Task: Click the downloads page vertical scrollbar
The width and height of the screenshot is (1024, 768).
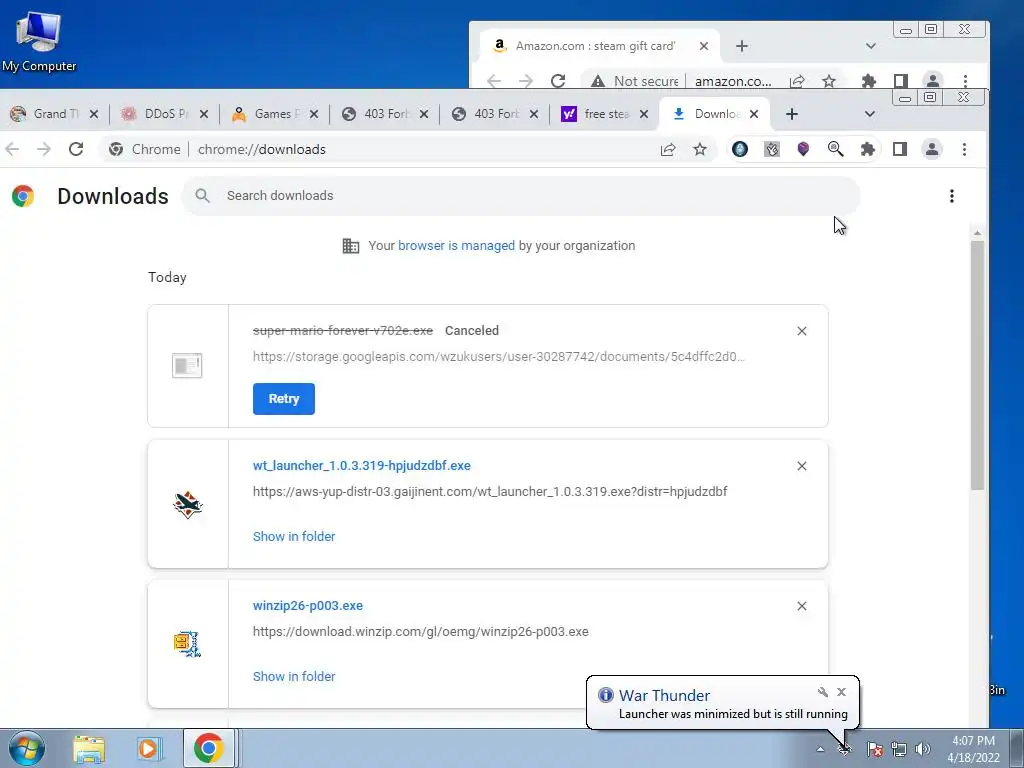Action: point(977,366)
